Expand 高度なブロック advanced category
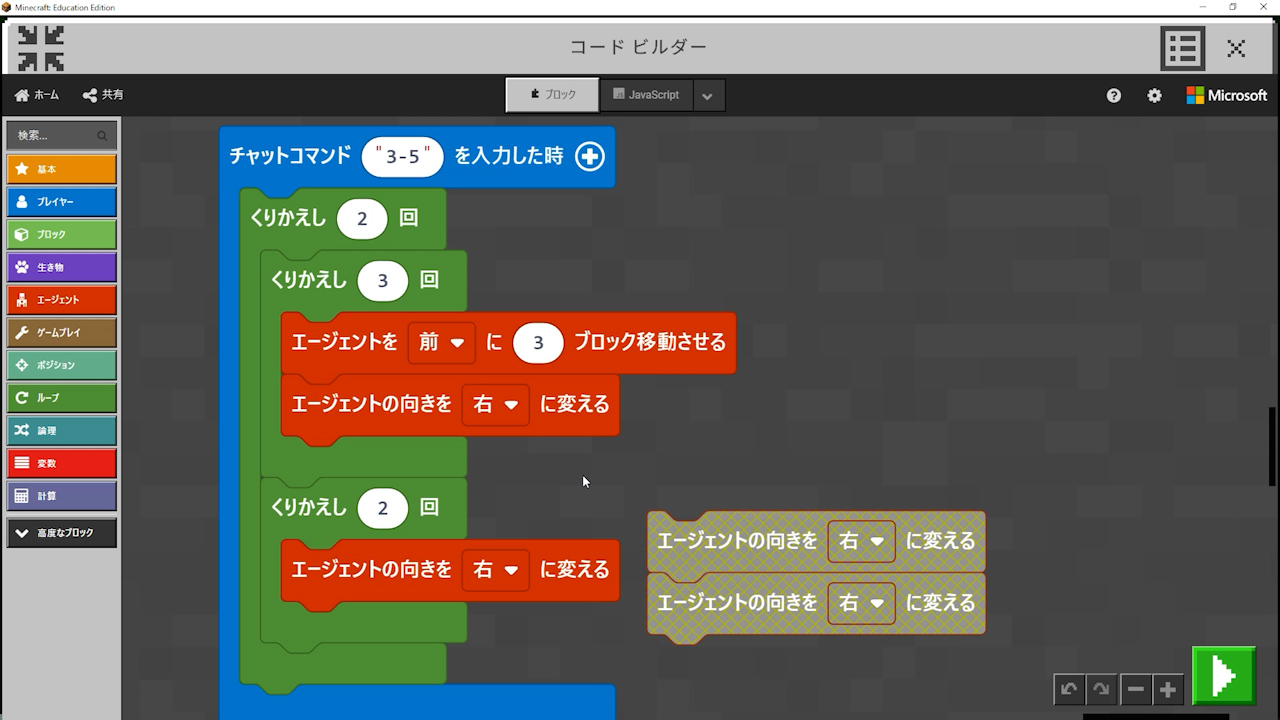The width and height of the screenshot is (1280, 720). pyautogui.click(x=61, y=533)
